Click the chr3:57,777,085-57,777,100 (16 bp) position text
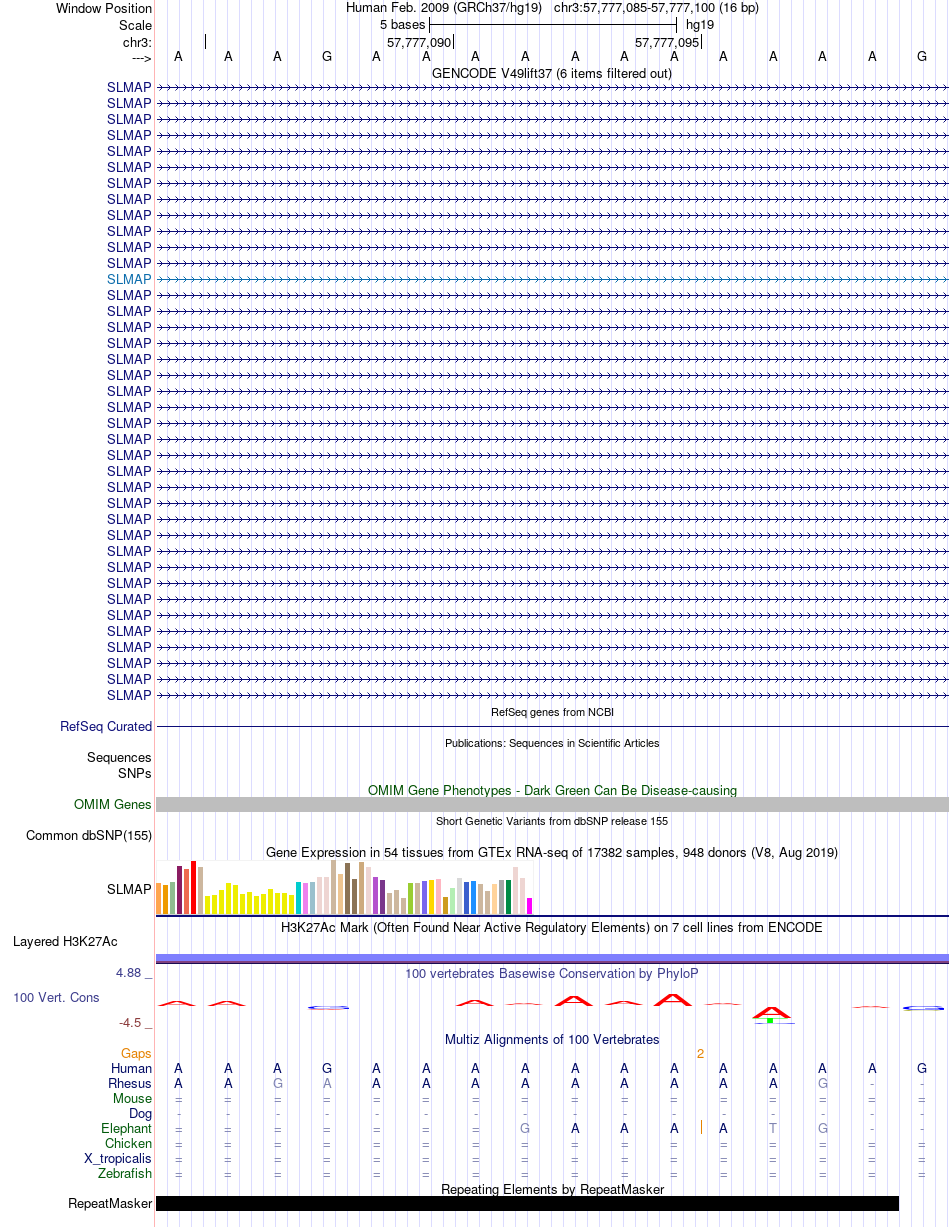 [656, 8]
